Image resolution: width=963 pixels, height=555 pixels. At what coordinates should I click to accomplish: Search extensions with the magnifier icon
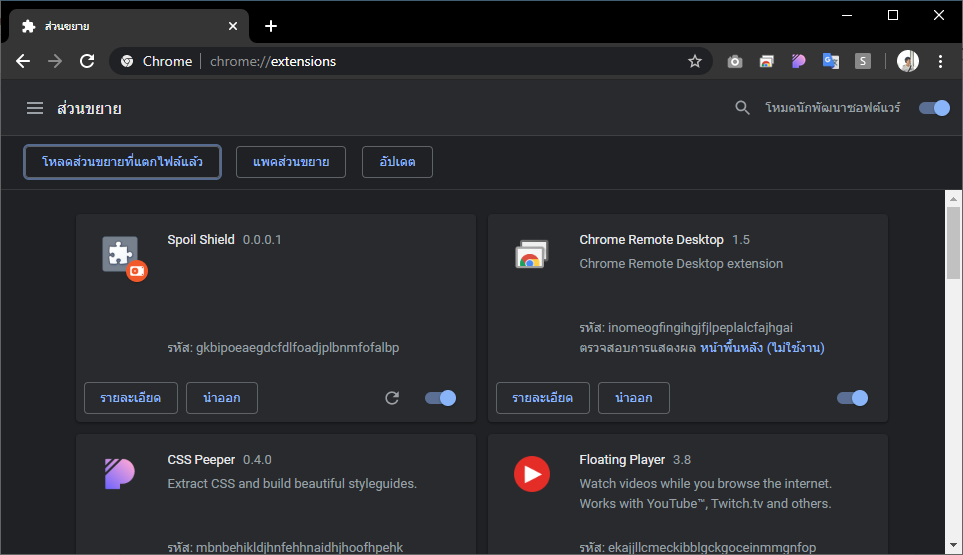pos(742,108)
